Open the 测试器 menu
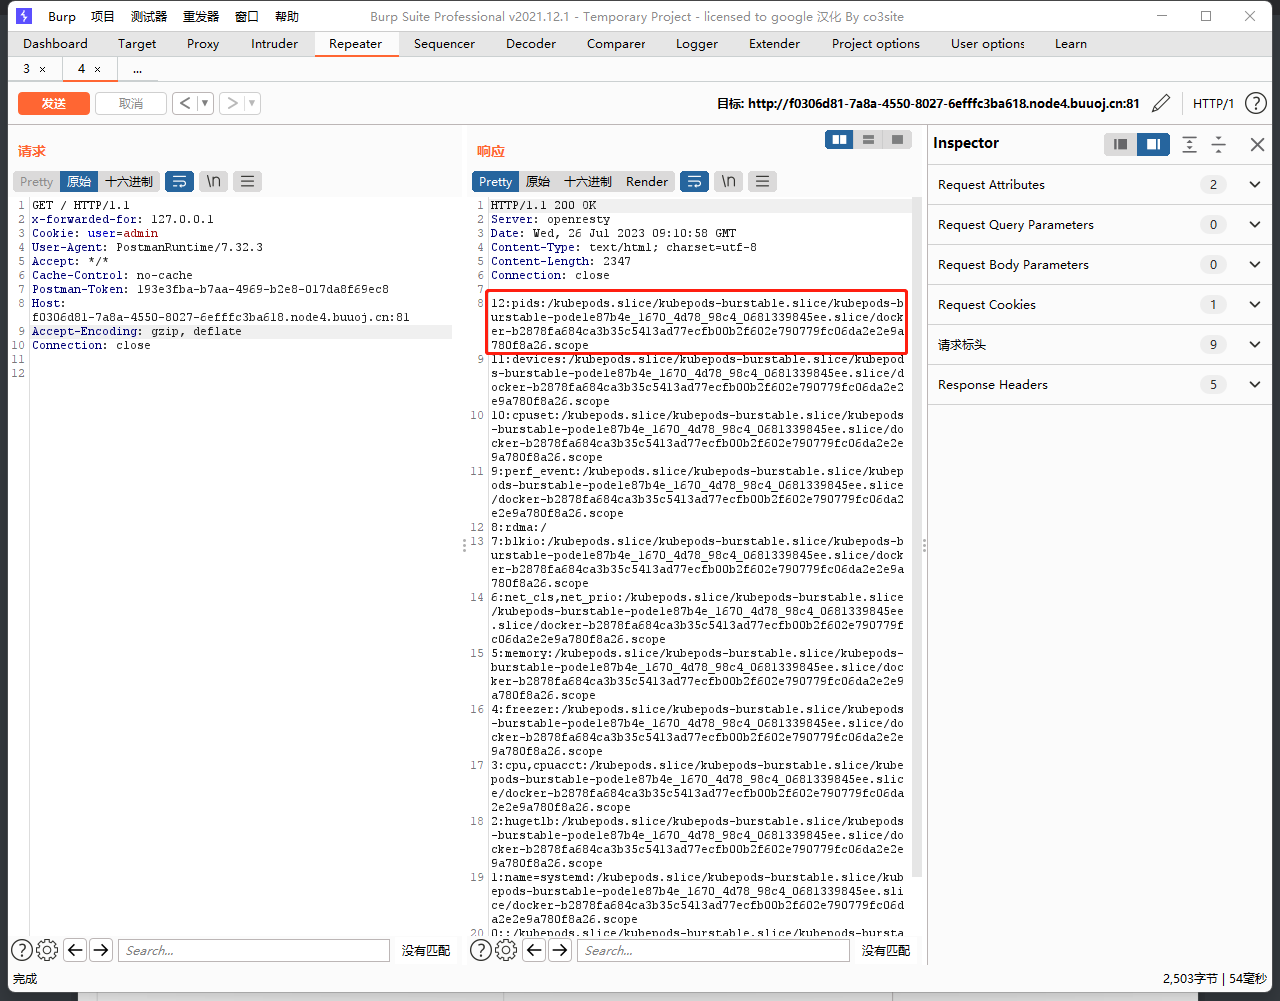This screenshot has height=1001, width=1280. [x=149, y=16]
